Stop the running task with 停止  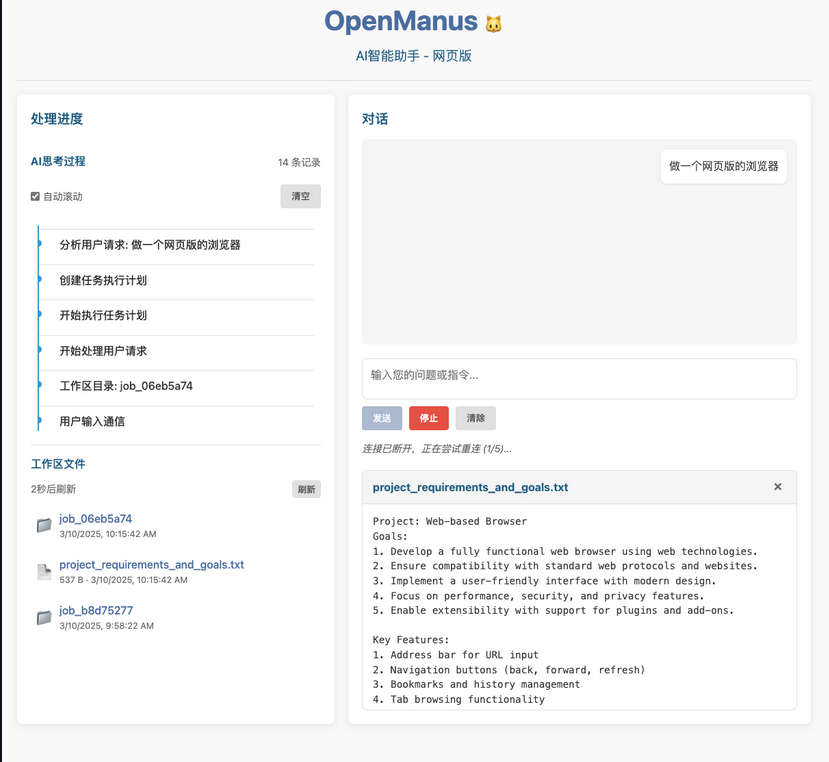click(x=429, y=418)
